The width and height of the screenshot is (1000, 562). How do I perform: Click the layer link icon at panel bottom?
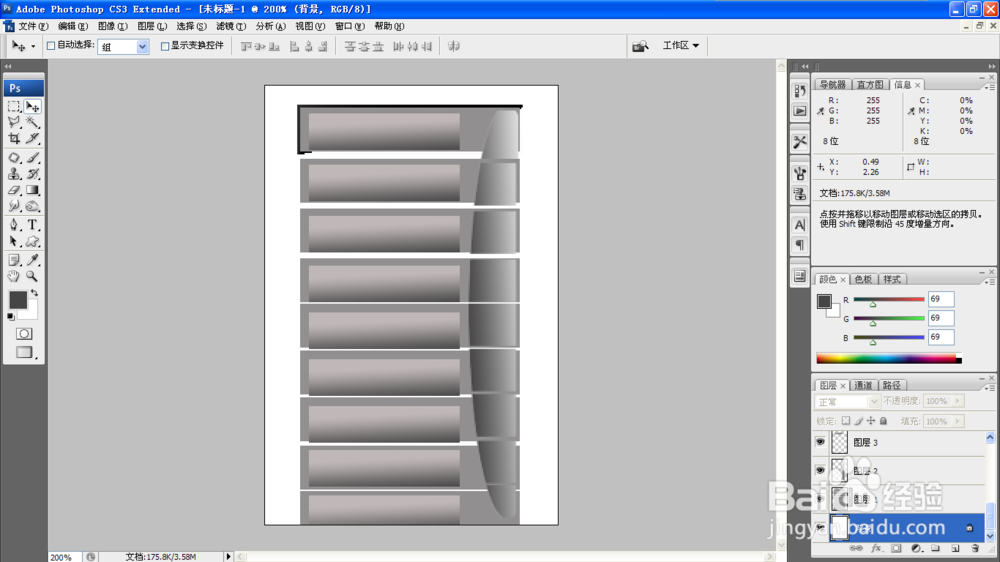[856, 549]
